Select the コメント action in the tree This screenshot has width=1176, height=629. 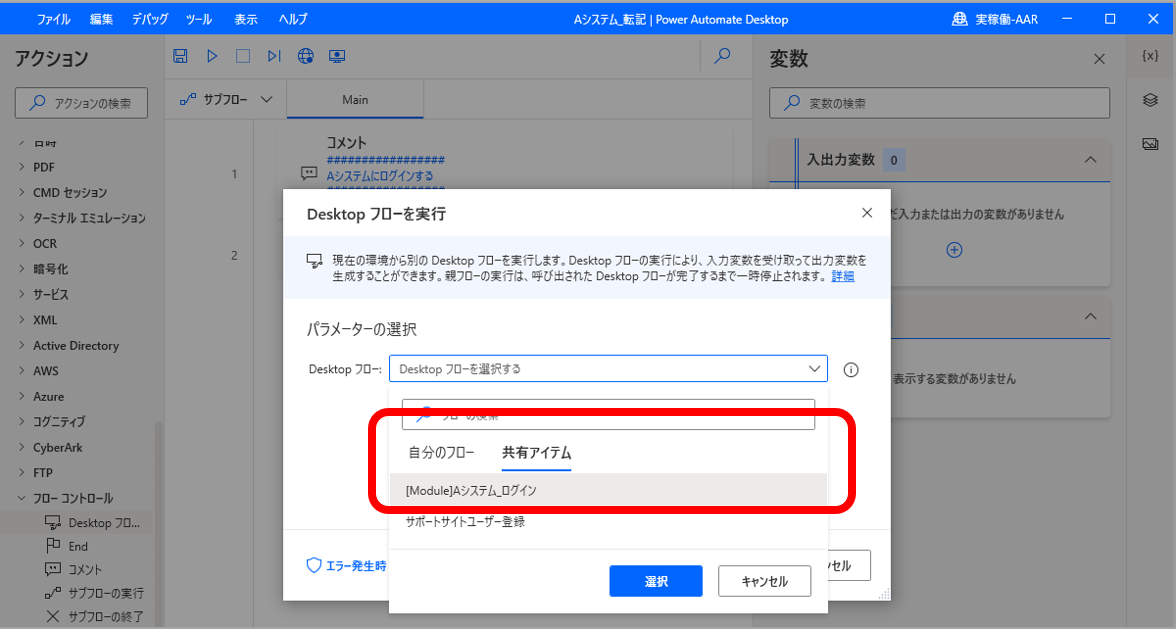click(x=74, y=569)
